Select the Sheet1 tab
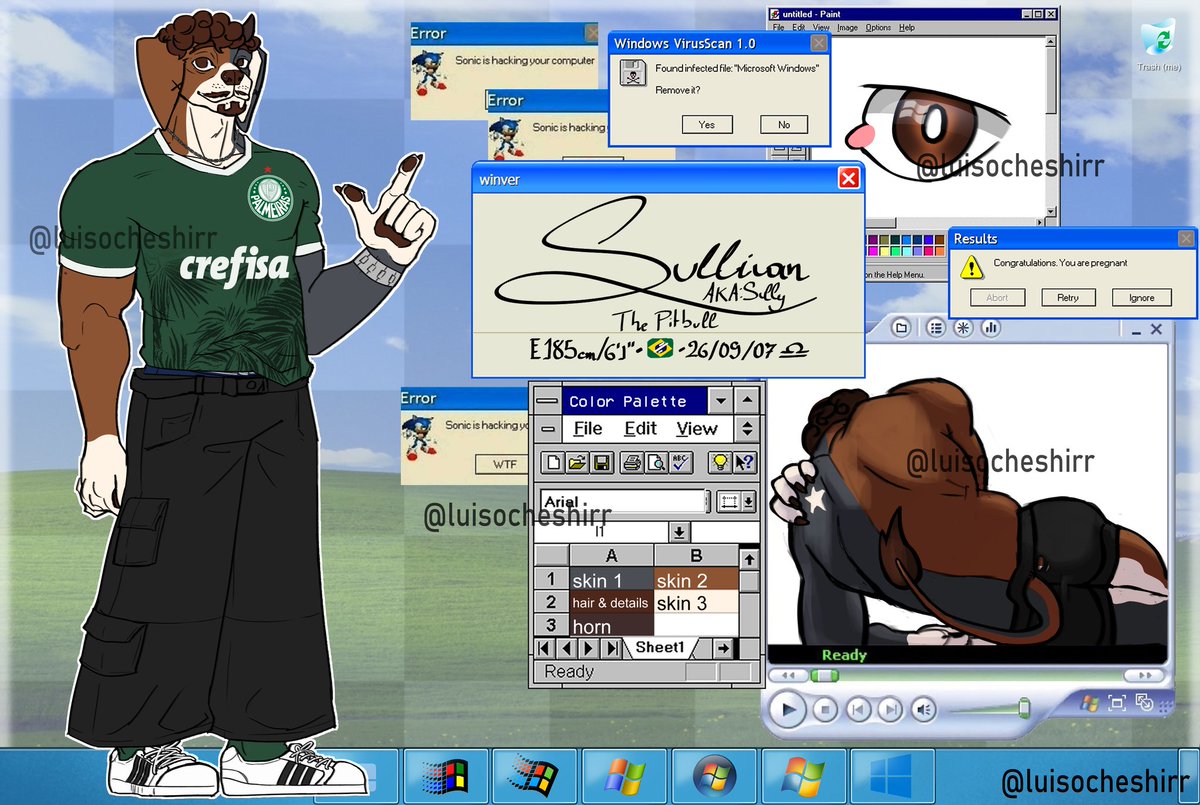Image resolution: width=1200 pixels, height=805 pixels. (660, 648)
